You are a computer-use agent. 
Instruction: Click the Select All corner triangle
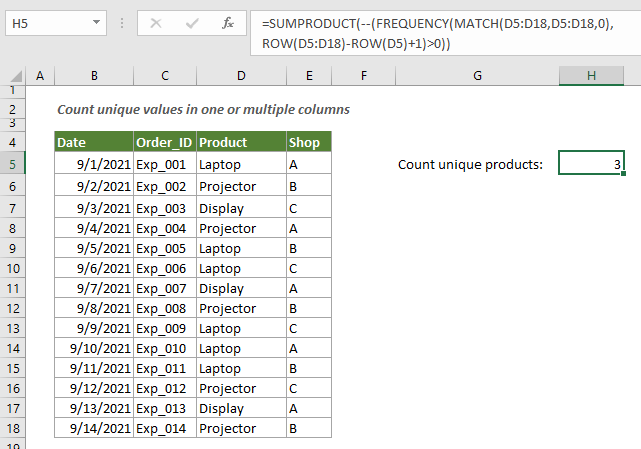14,76
